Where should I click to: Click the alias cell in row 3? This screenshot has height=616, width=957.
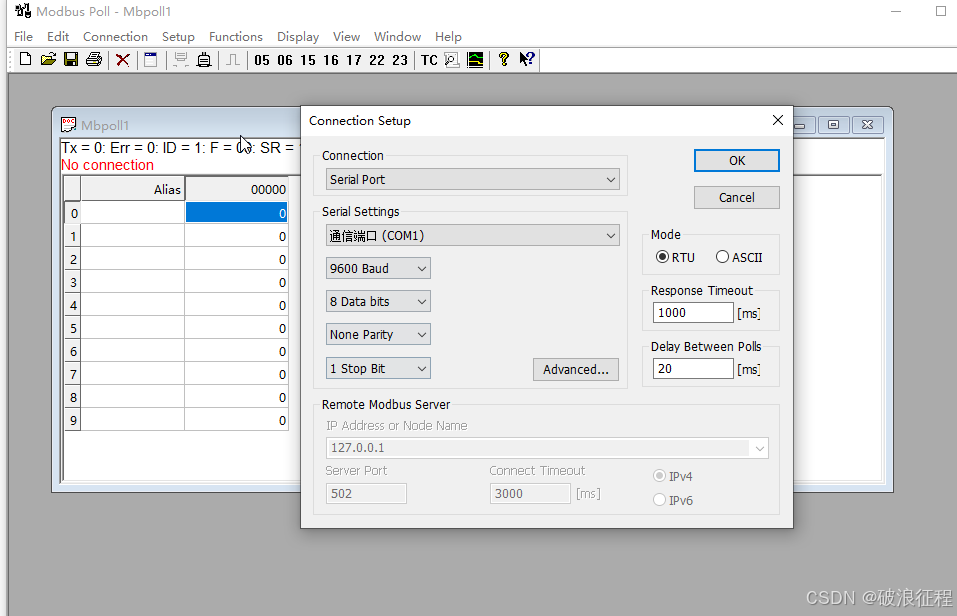132,283
